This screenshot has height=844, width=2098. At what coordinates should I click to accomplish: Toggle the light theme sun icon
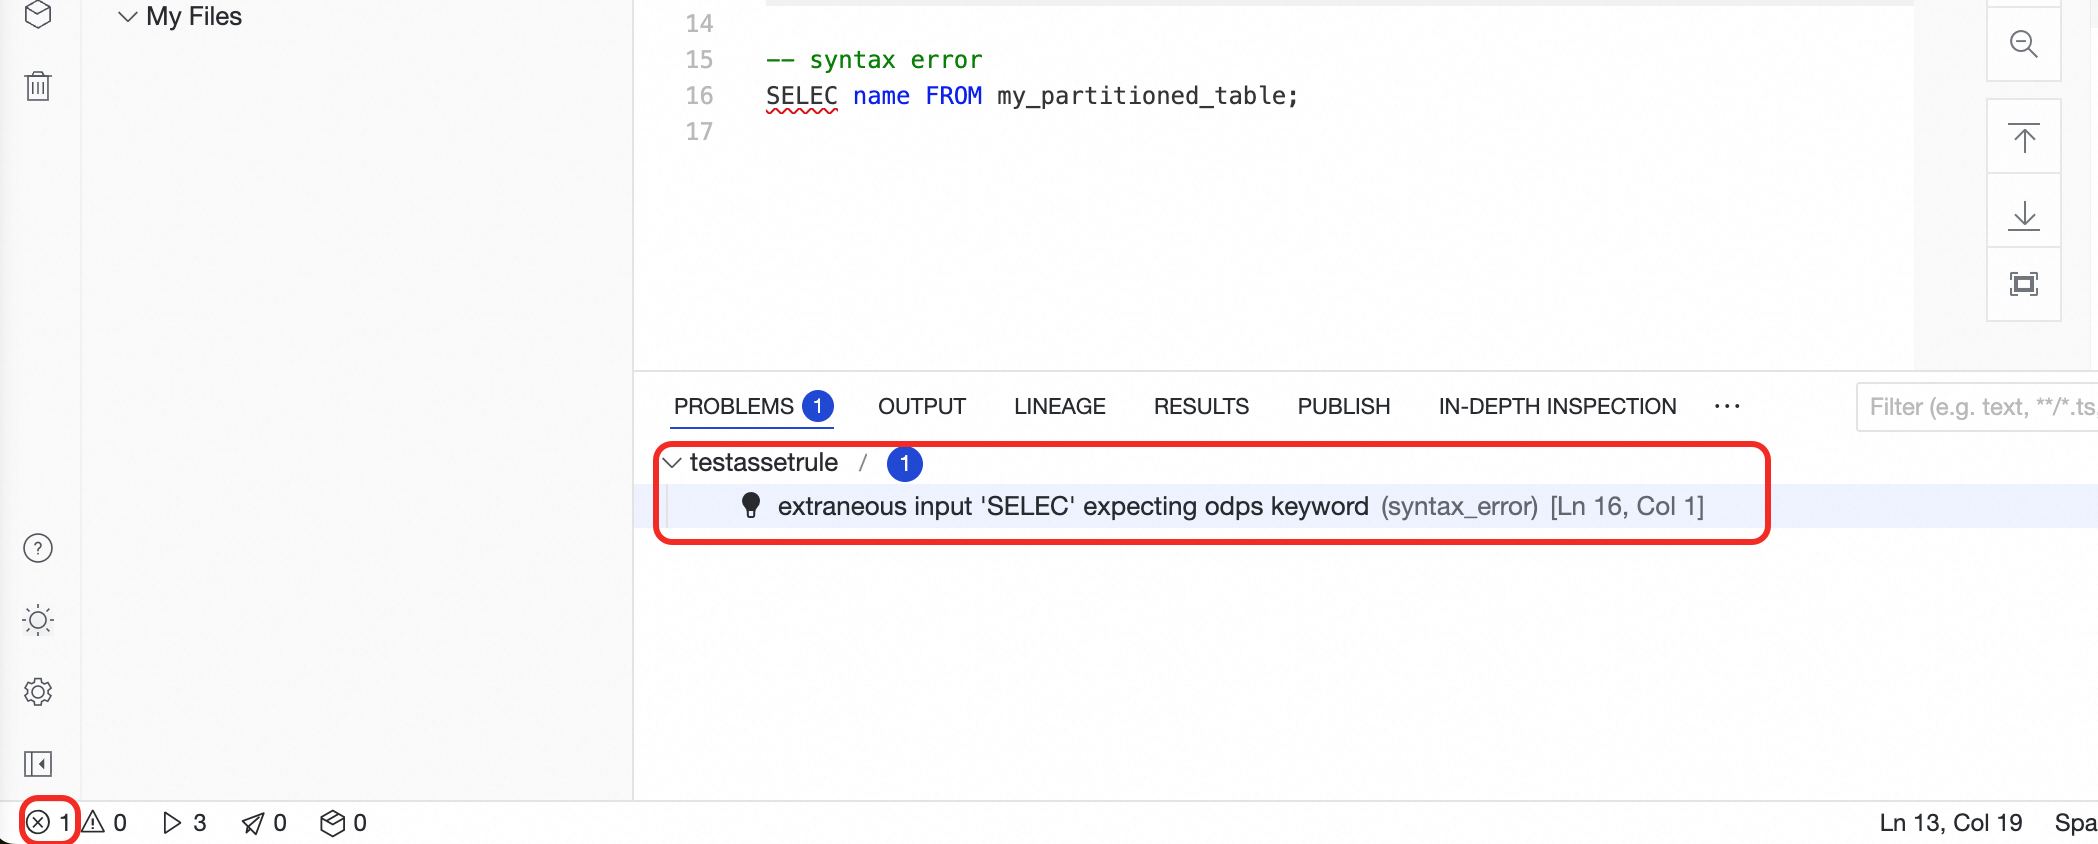point(38,620)
